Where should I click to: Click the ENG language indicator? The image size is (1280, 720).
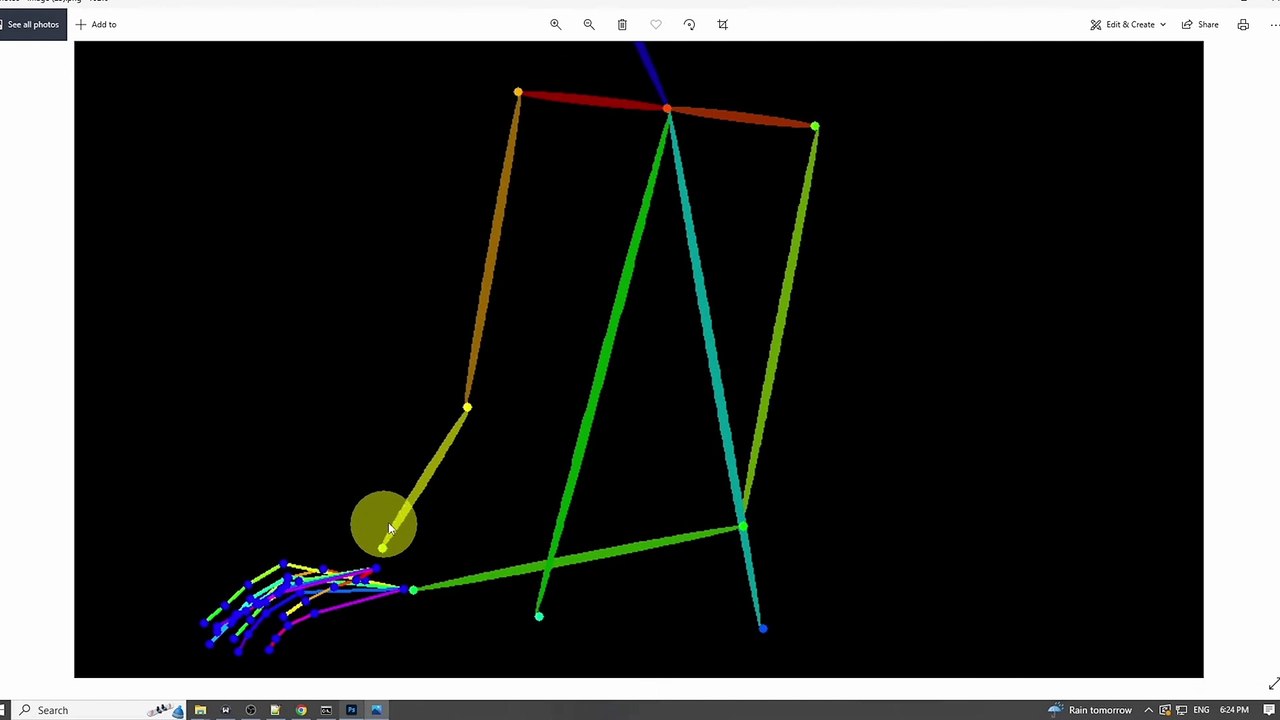[1201, 710]
